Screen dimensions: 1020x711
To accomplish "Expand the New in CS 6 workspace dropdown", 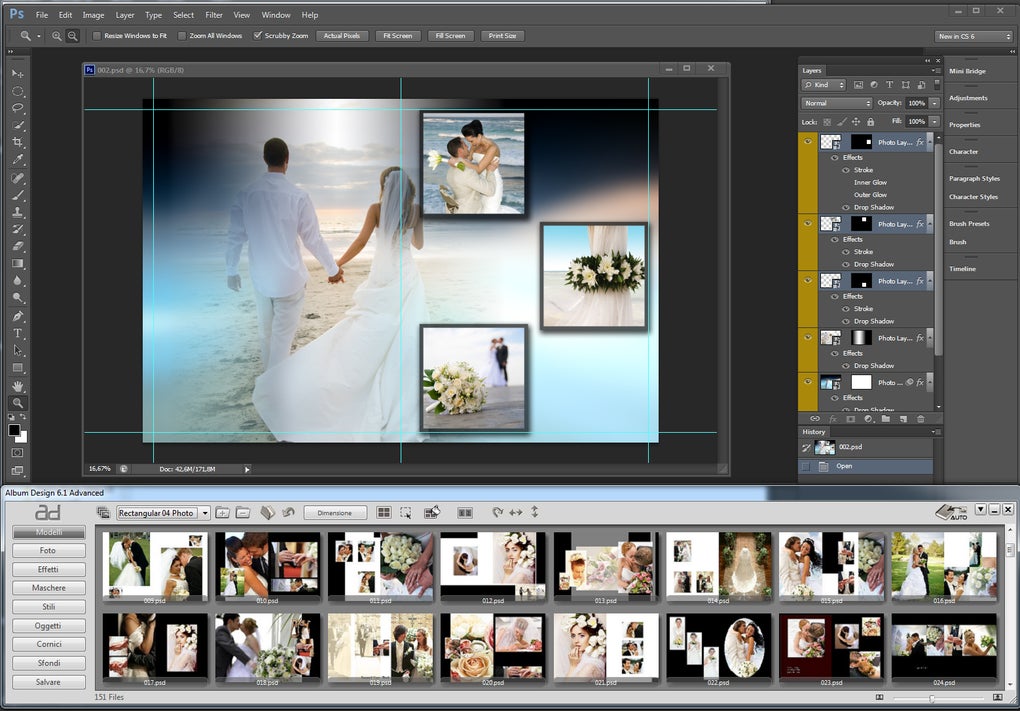I will (974, 36).
